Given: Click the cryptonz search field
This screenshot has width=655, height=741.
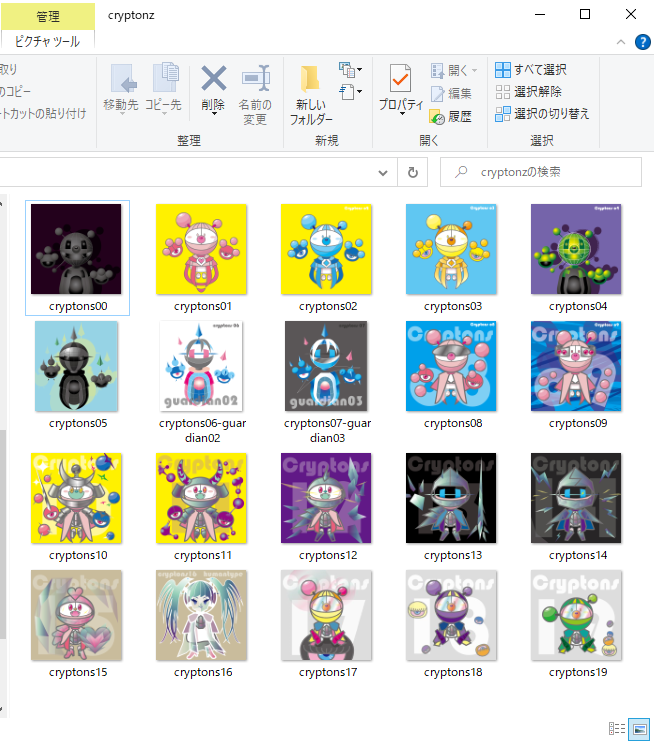Looking at the screenshot, I should point(541,172).
